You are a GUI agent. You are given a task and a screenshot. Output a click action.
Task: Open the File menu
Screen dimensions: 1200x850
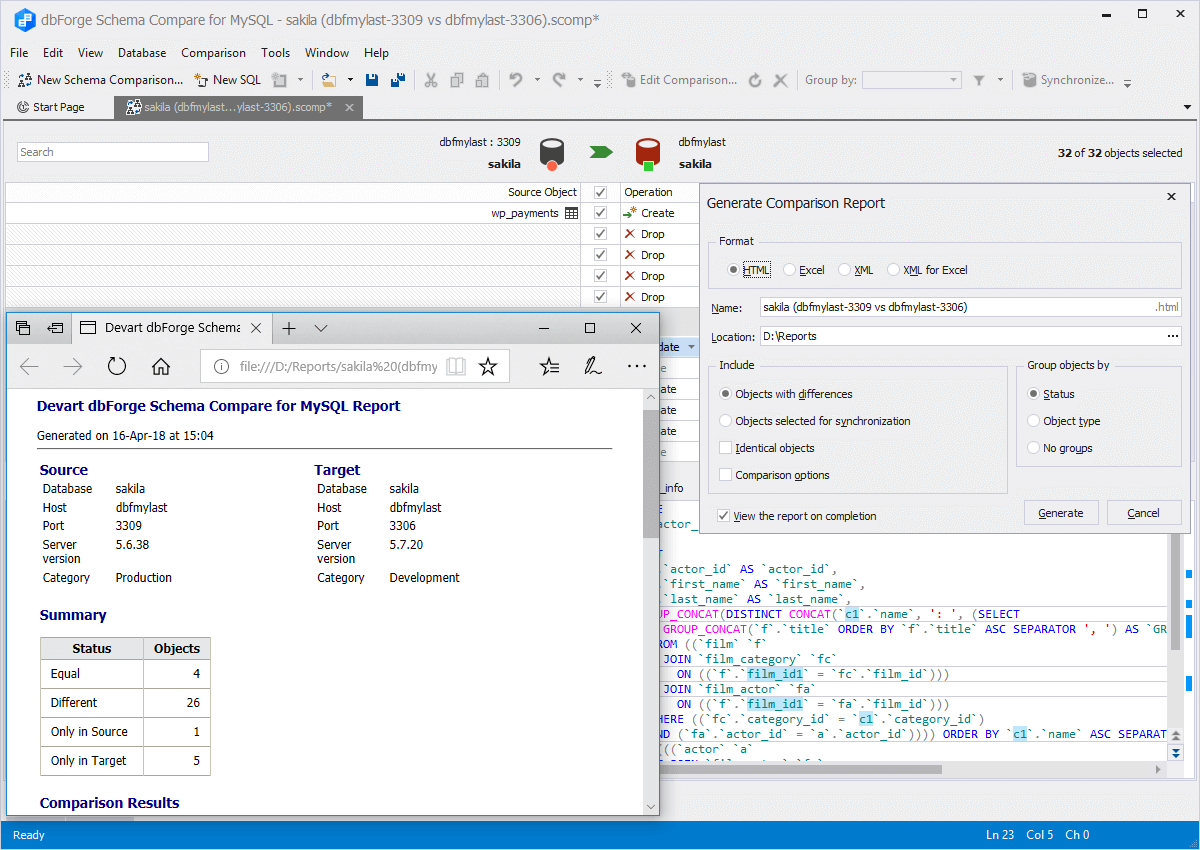pyautogui.click(x=19, y=53)
